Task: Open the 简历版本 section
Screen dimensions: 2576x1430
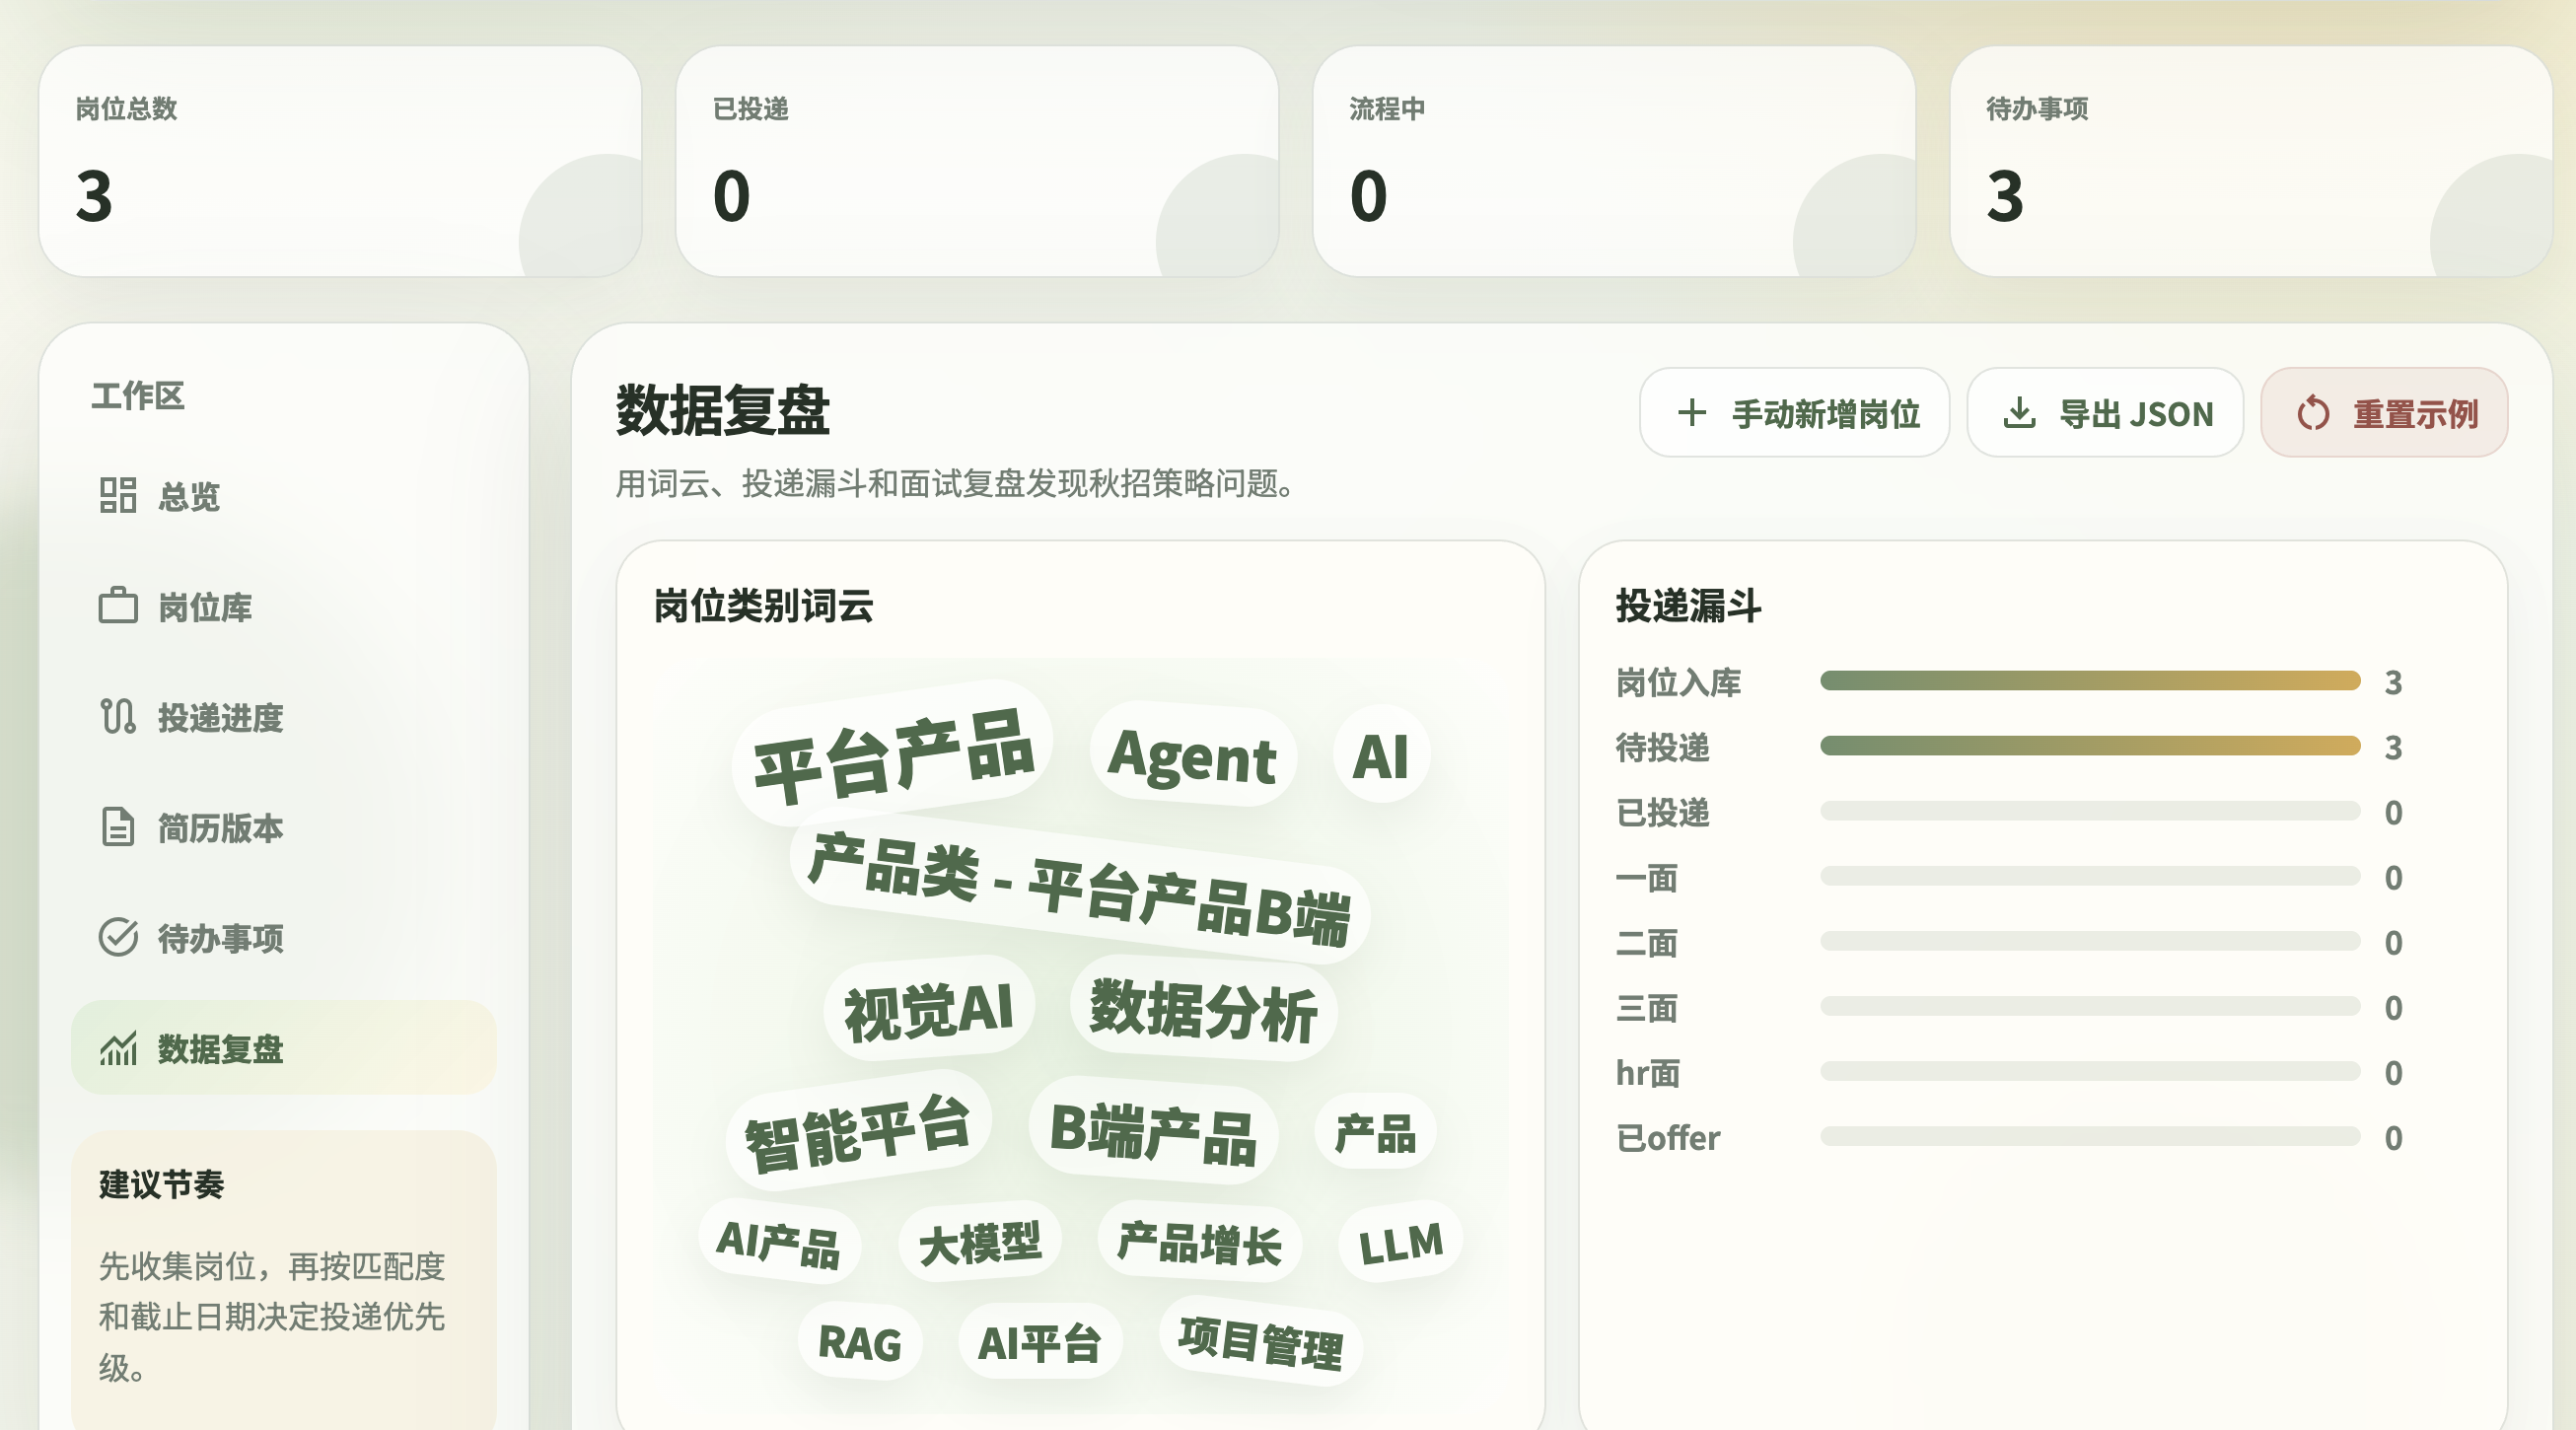Action: pyautogui.click(x=284, y=827)
